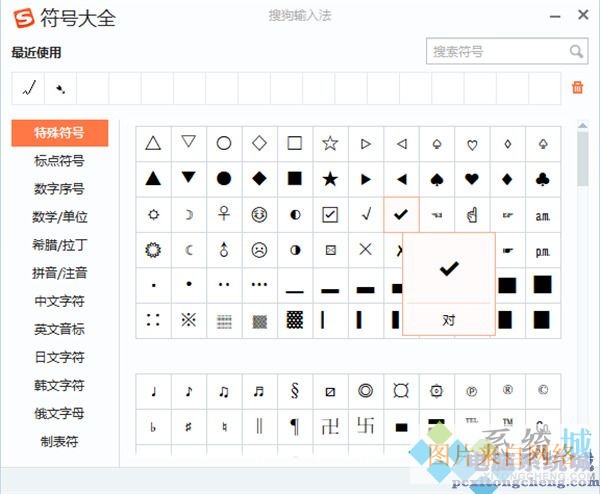Select the checked box symbol
600x494 pixels.
click(330, 214)
